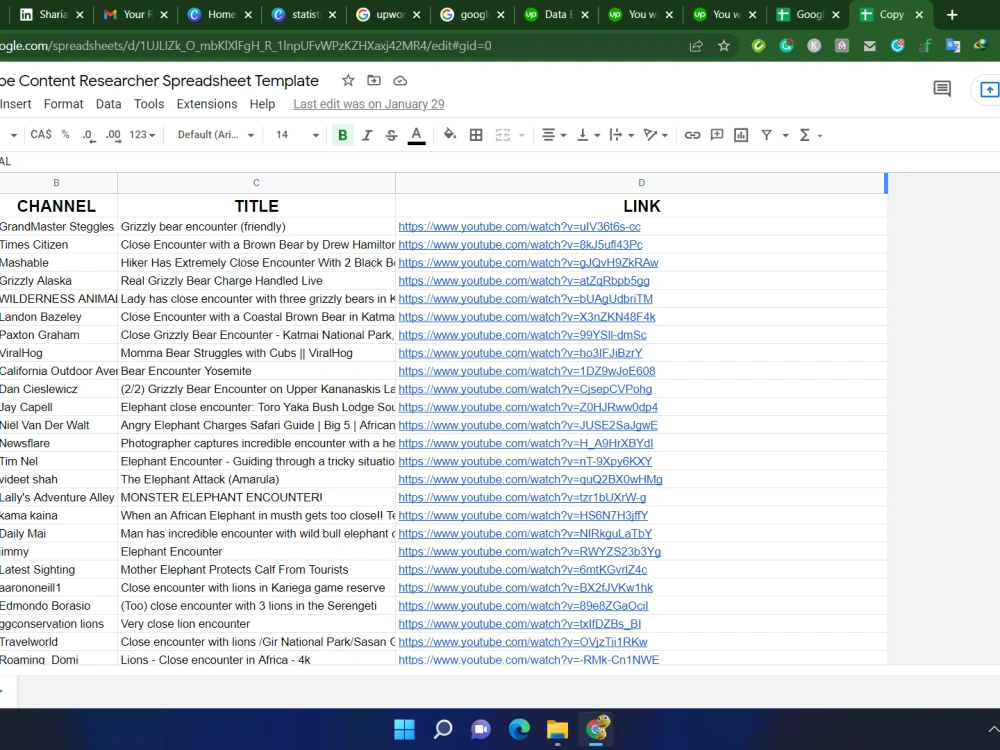1000x750 pixels.
Task: Insert link using toolbar icon
Action: [x=692, y=135]
